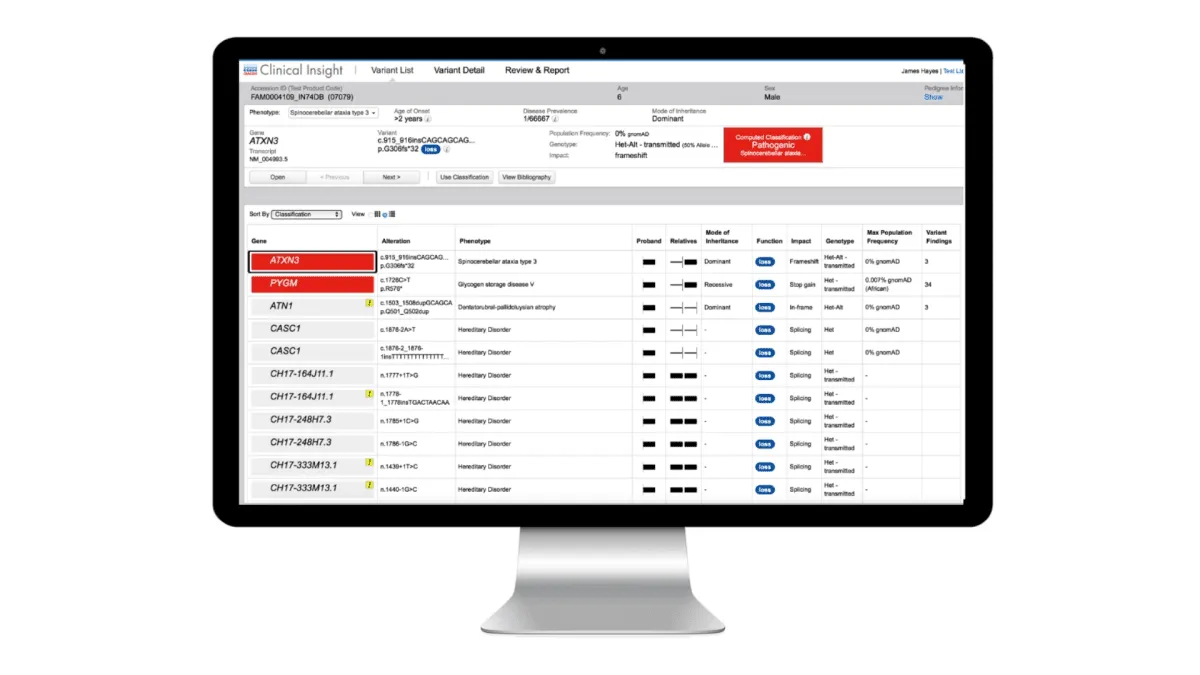Open the Phenotype dropdown
Viewport: 1200px width, 675px height.
(333, 113)
